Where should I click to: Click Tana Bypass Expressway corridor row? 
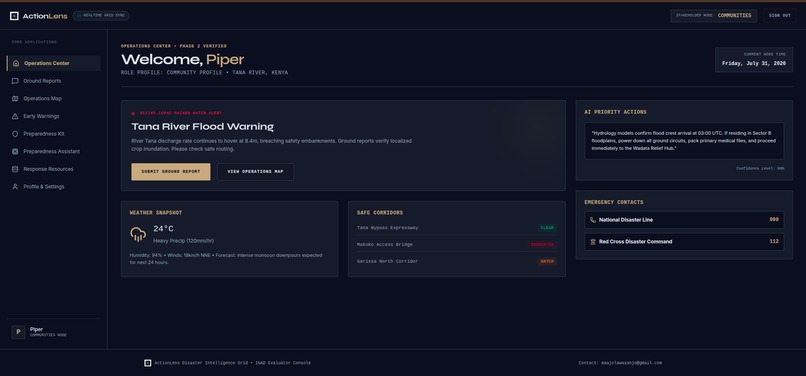point(456,228)
